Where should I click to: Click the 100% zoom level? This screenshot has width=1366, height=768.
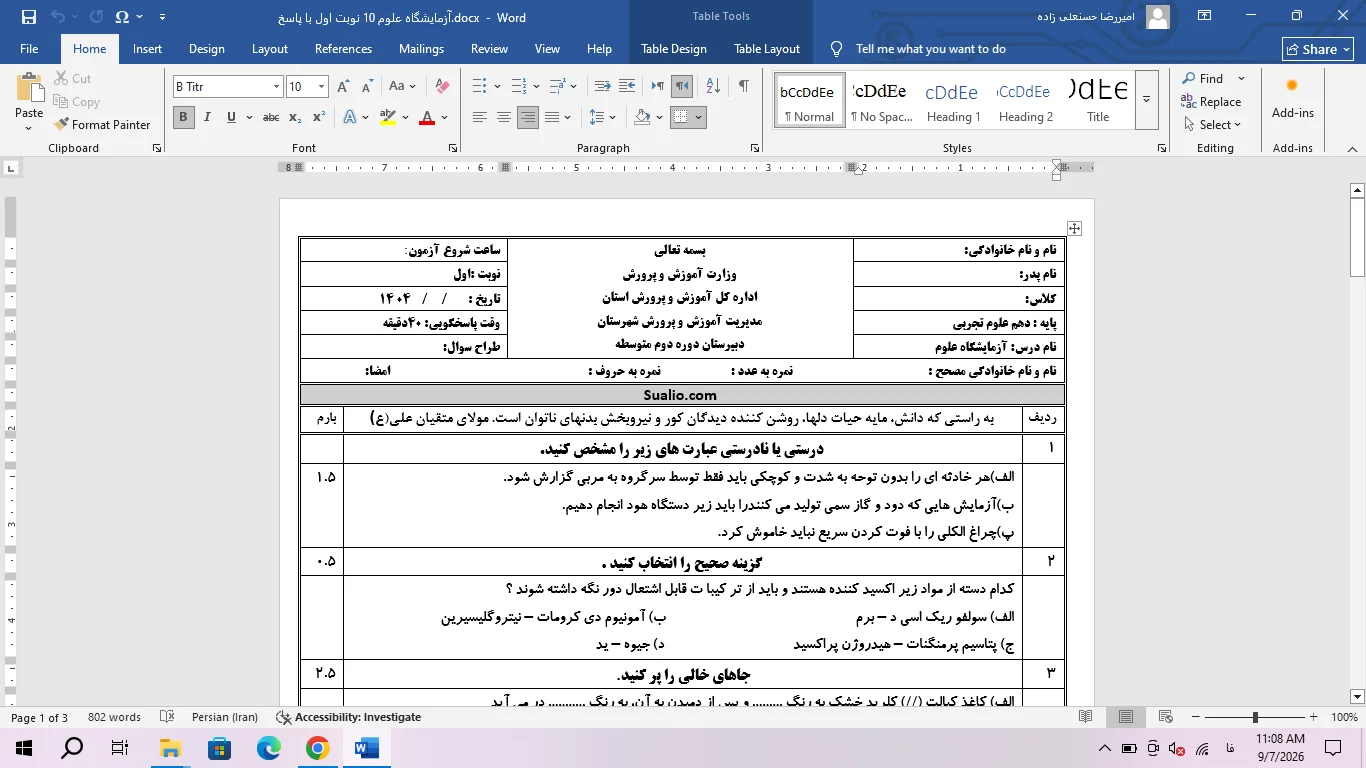coord(1343,717)
